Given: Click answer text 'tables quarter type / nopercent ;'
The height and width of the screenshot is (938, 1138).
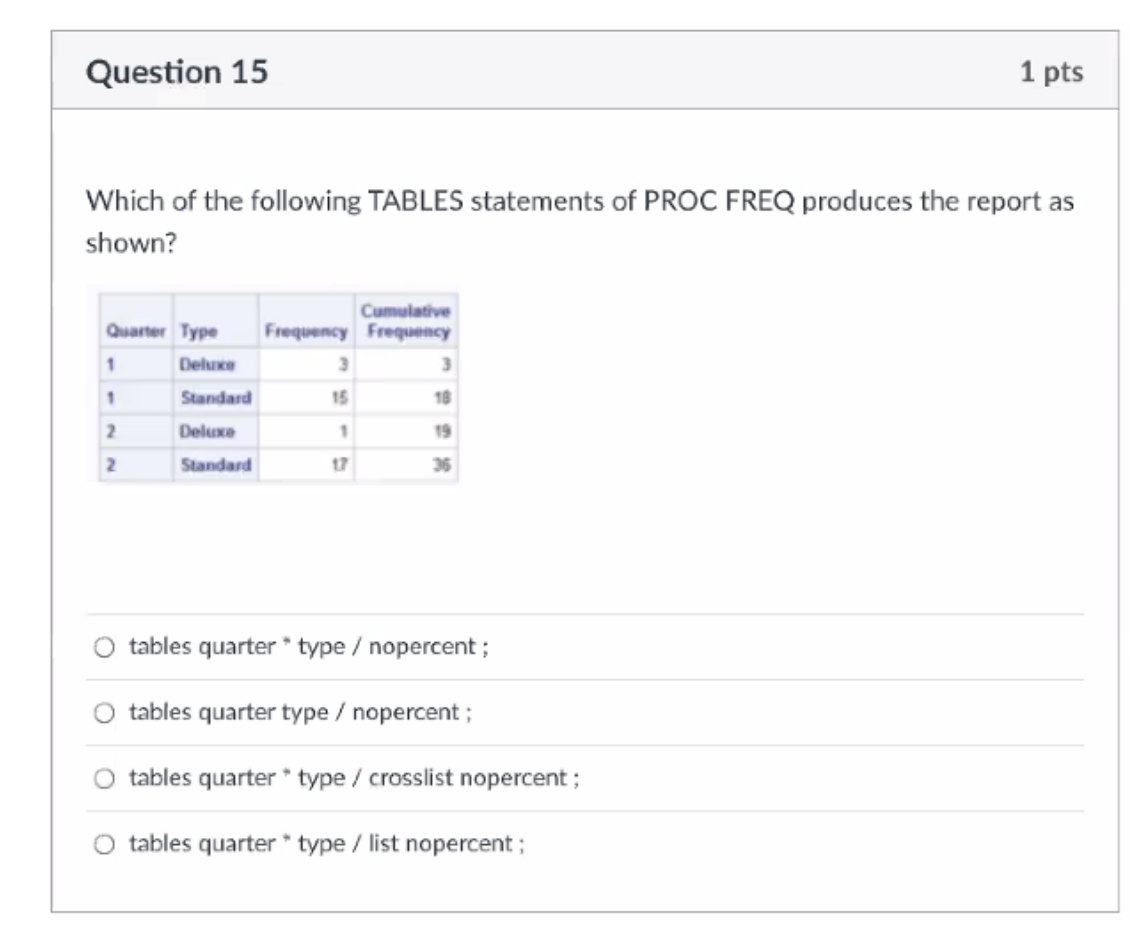Looking at the screenshot, I should (x=300, y=712).
